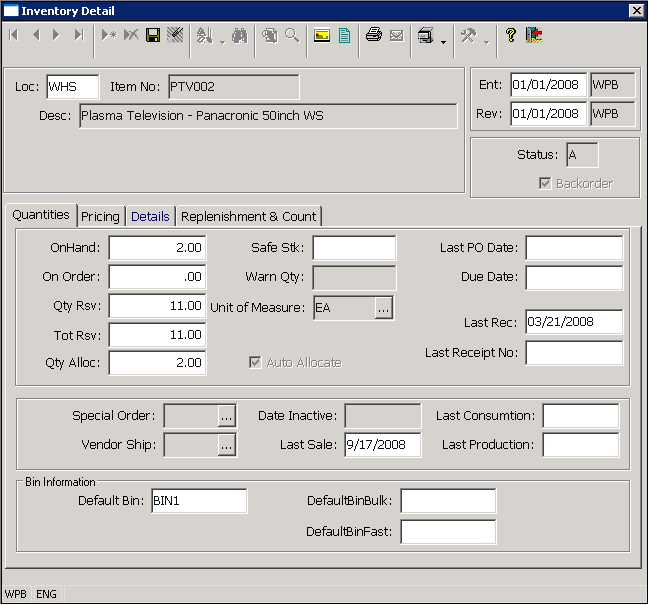Toggle the Auto Allocate checkbox
This screenshot has height=605, width=649.
click(255, 363)
